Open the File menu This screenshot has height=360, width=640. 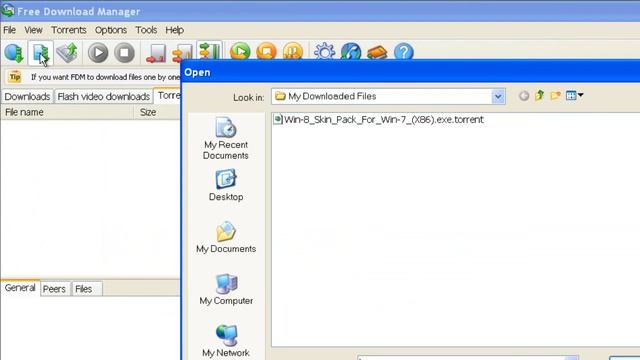(x=9, y=30)
